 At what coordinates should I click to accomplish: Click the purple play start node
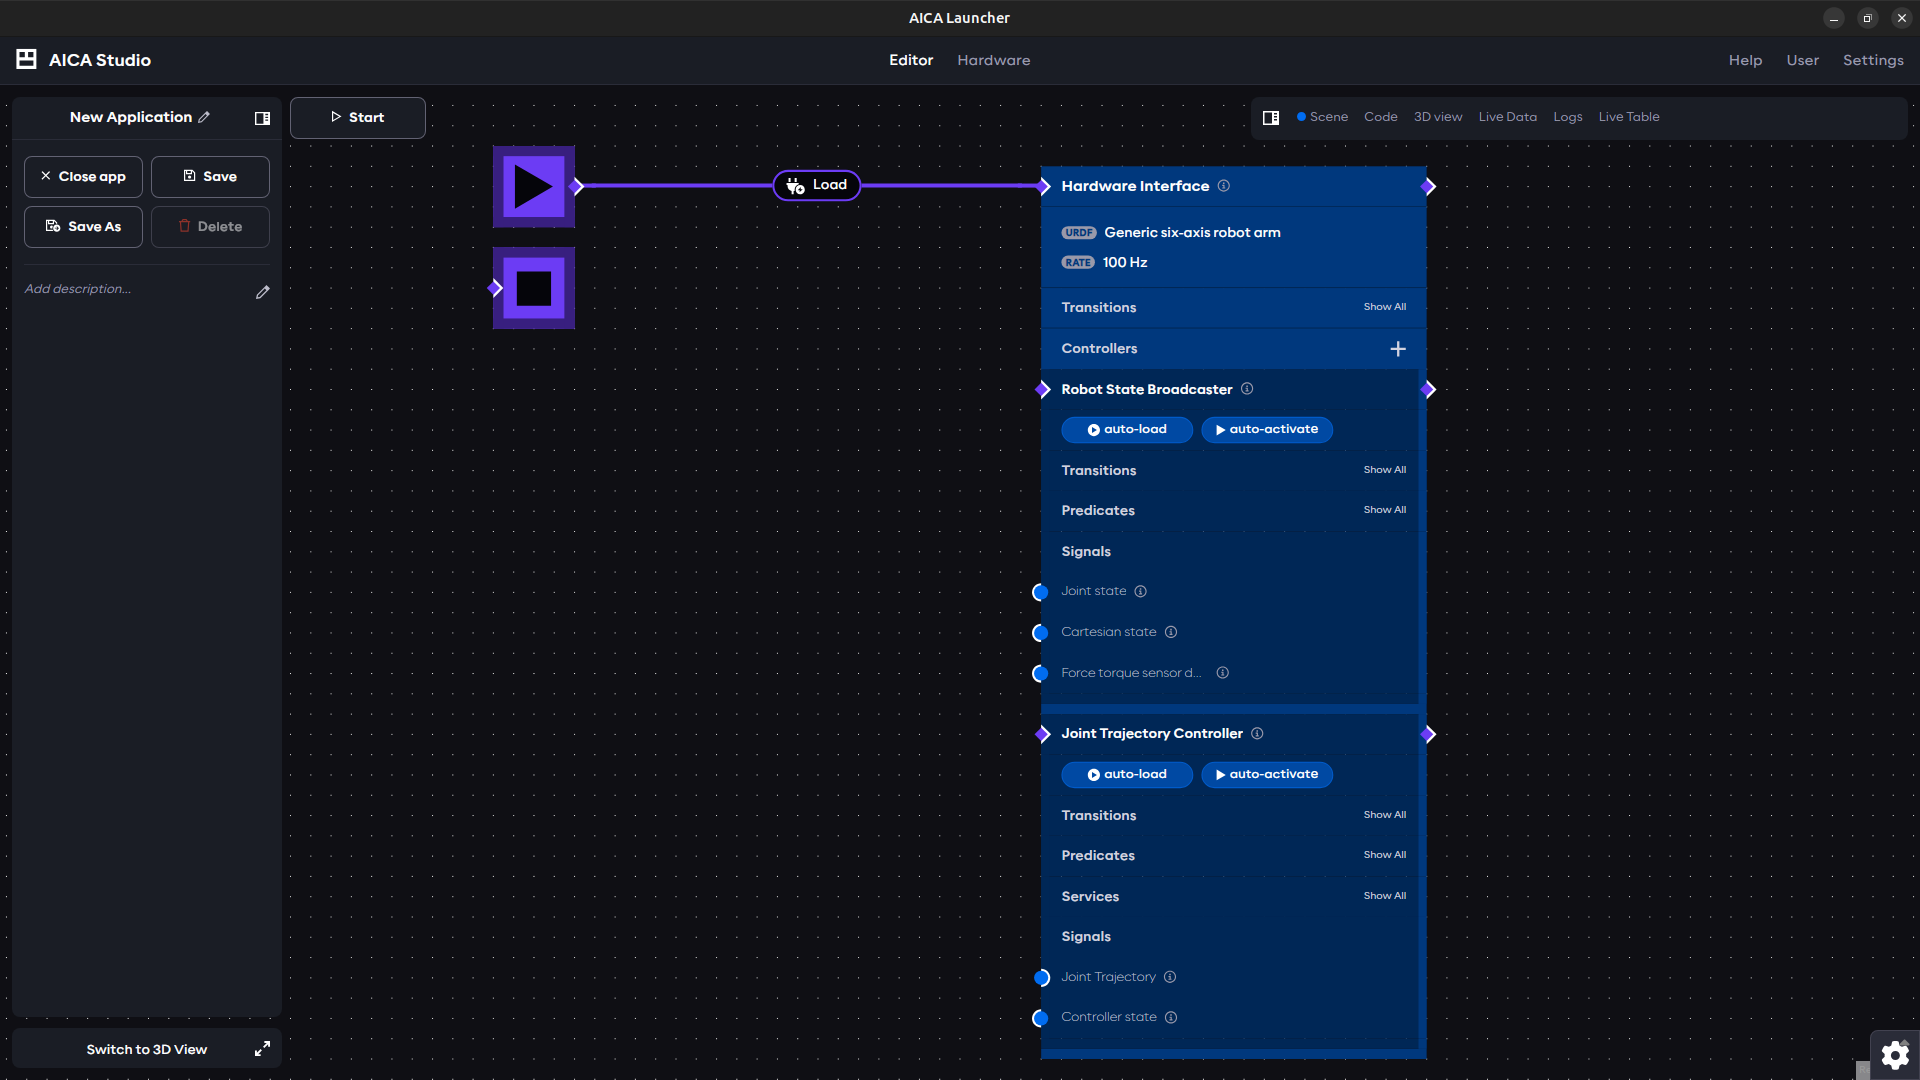(x=533, y=186)
